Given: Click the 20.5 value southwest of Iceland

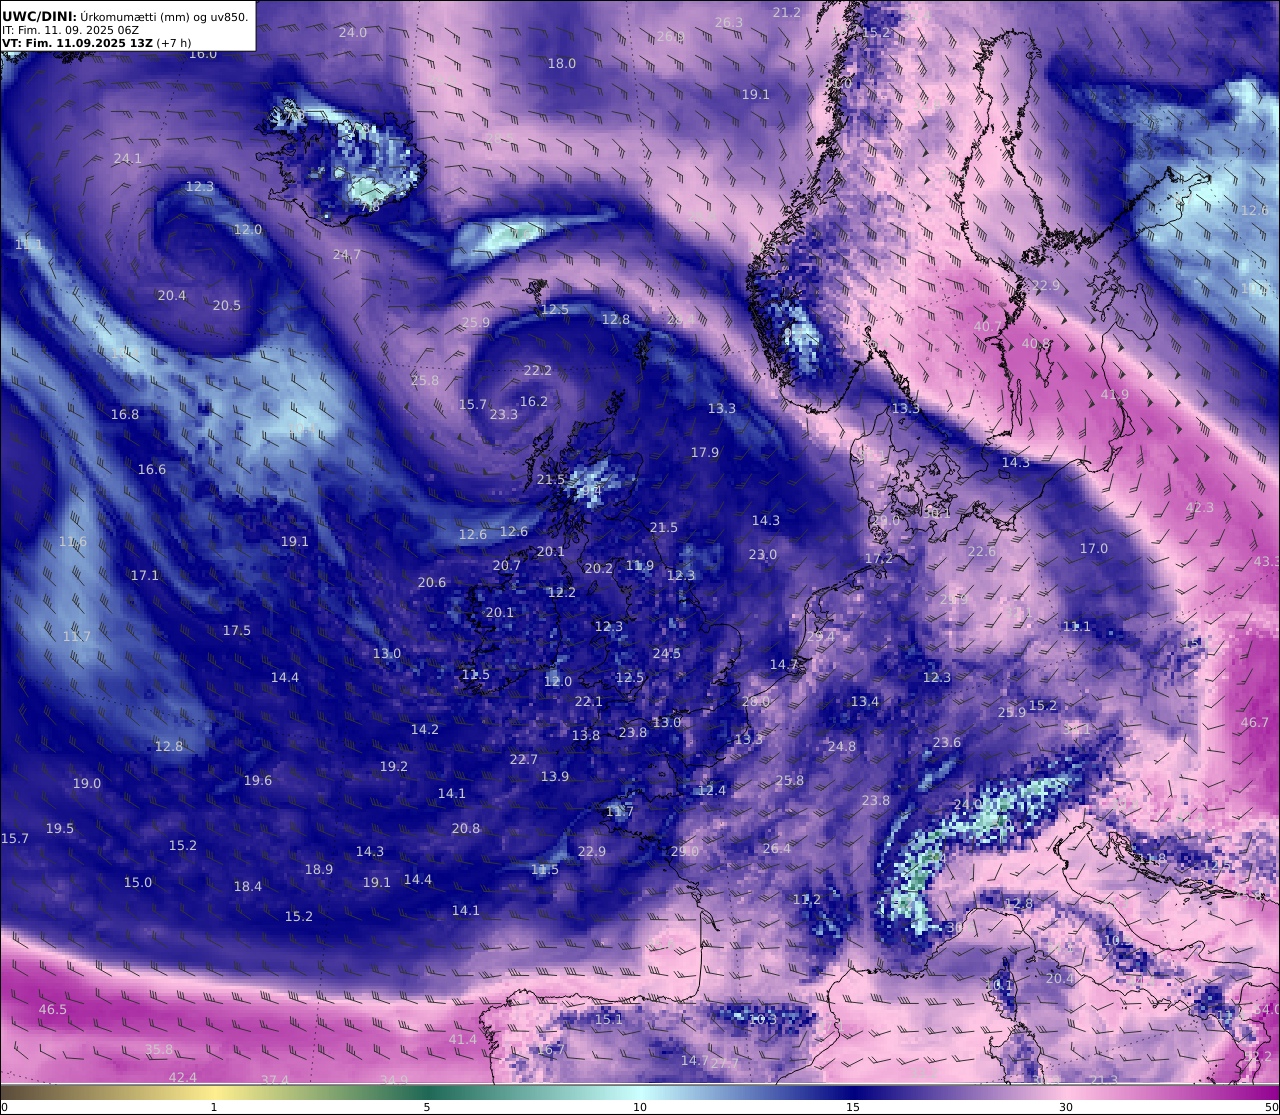Looking at the screenshot, I should pyautogui.click(x=227, y=305).
